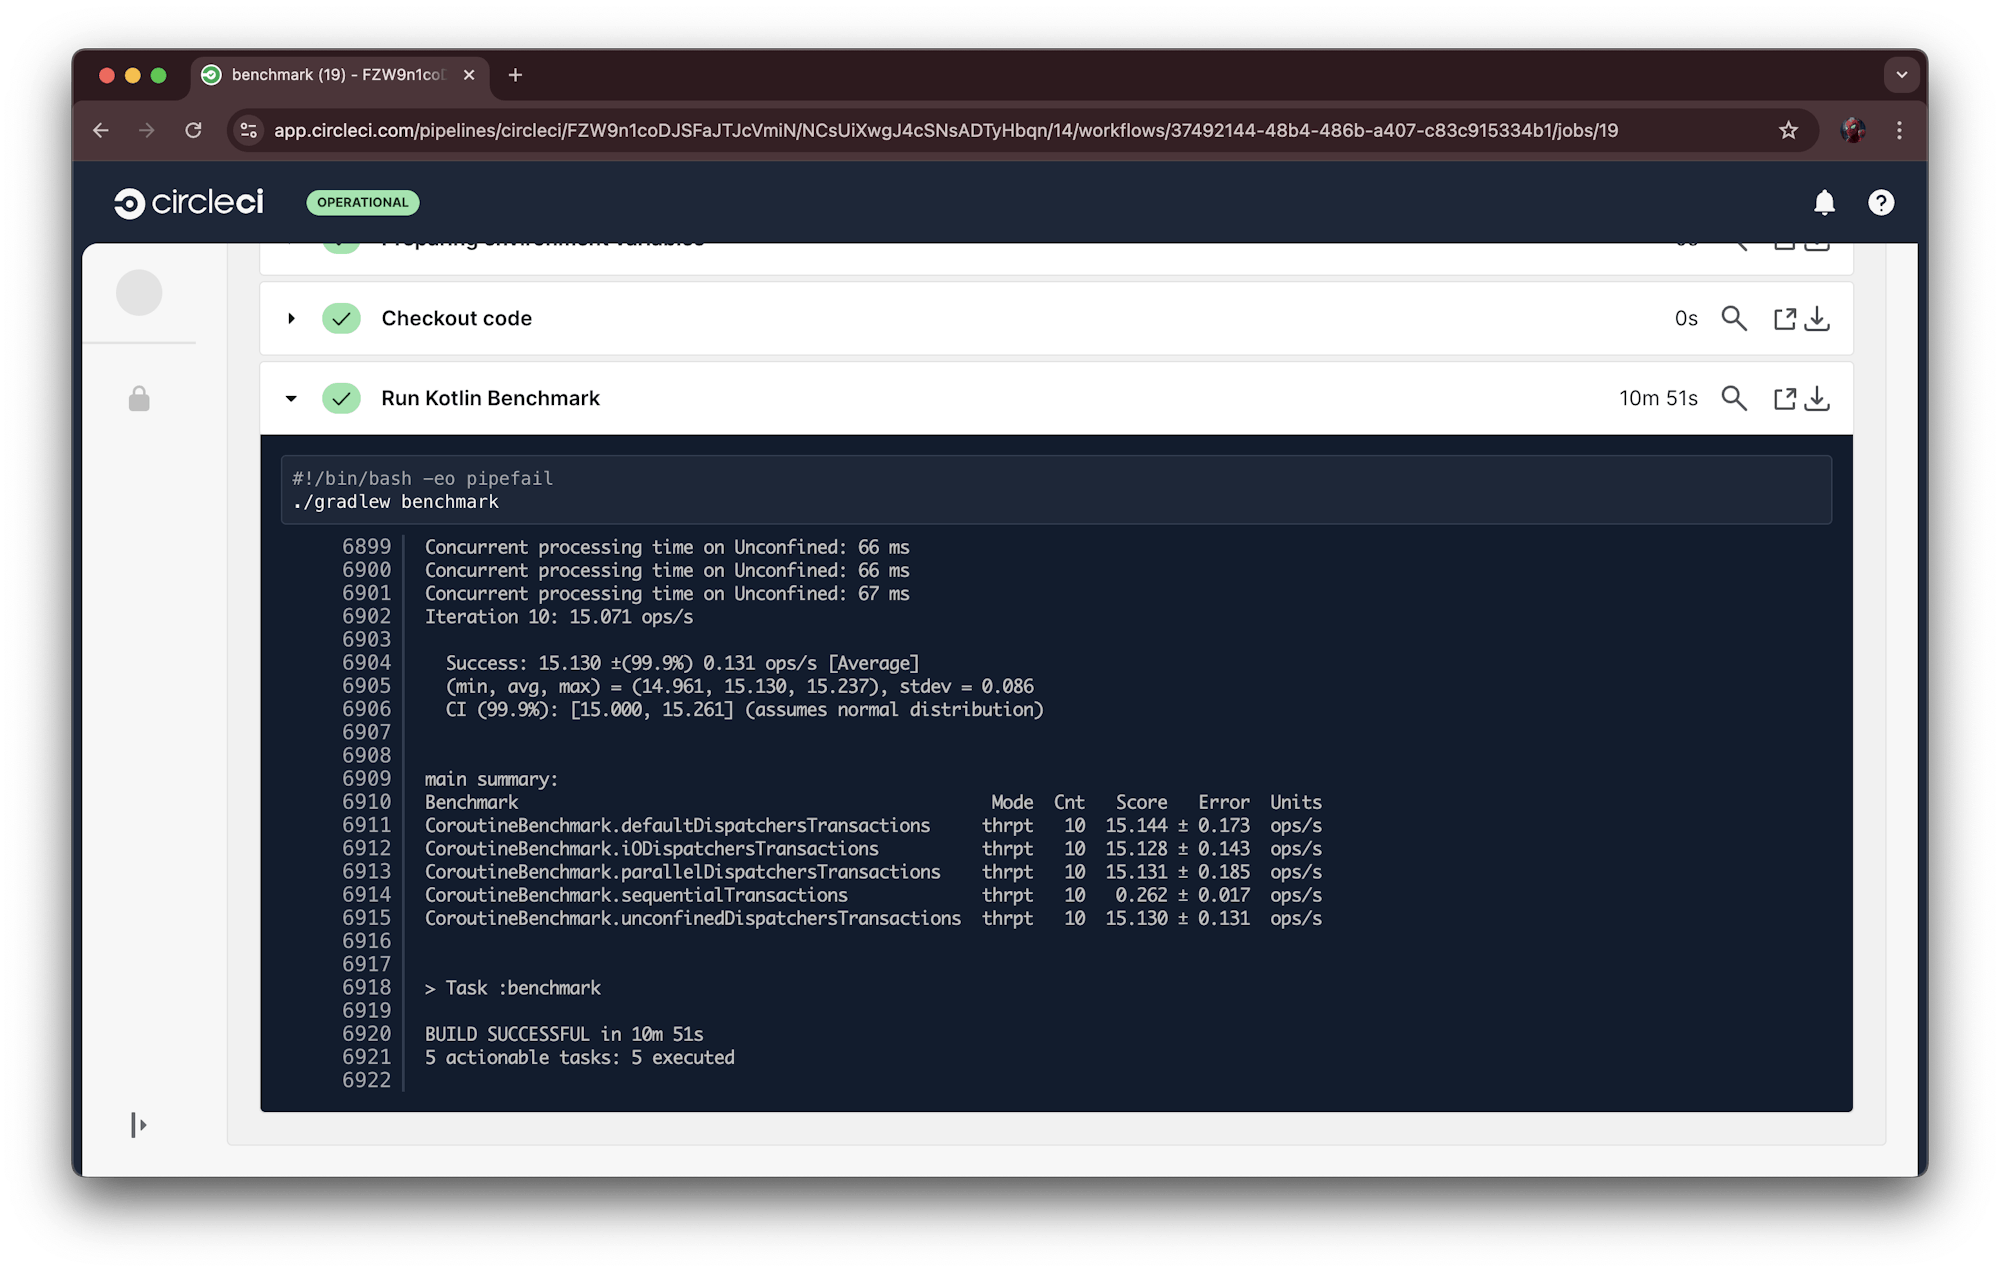
Task: Search within Run Kotlin Benchmark logs
Action: [x=1735, y=398]
